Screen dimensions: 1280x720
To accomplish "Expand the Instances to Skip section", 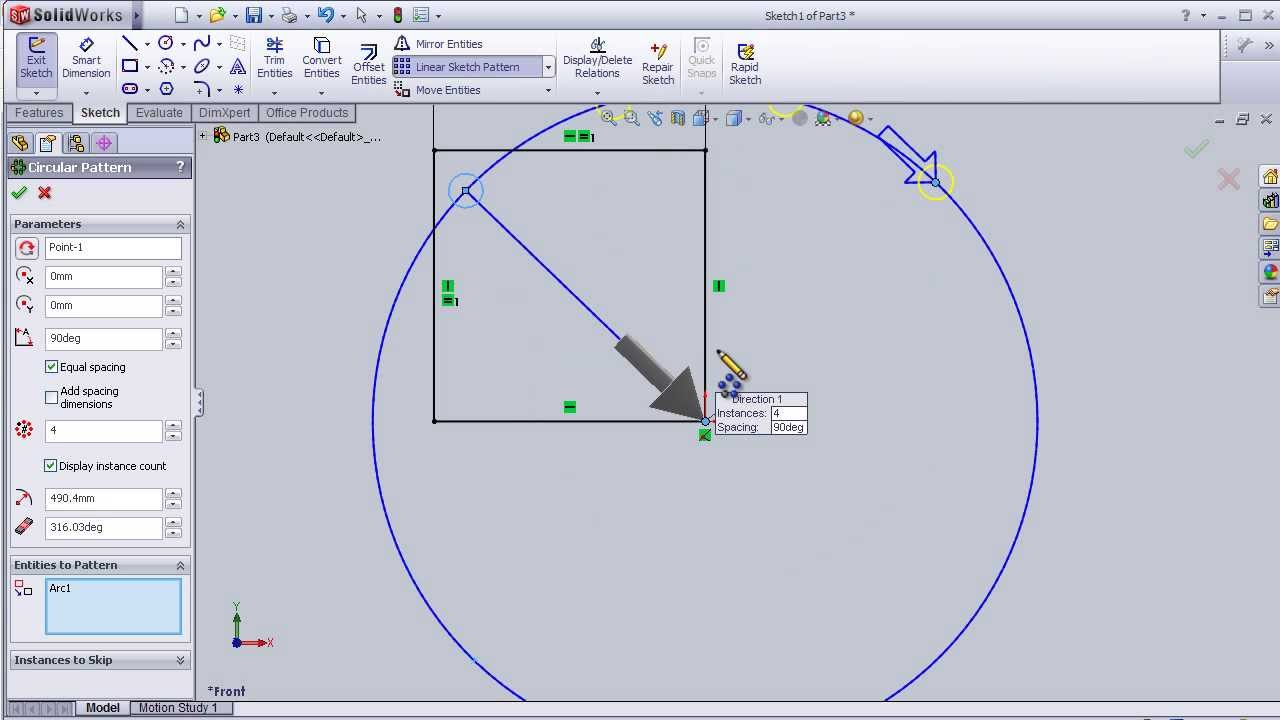I will [x=180, y=660].
